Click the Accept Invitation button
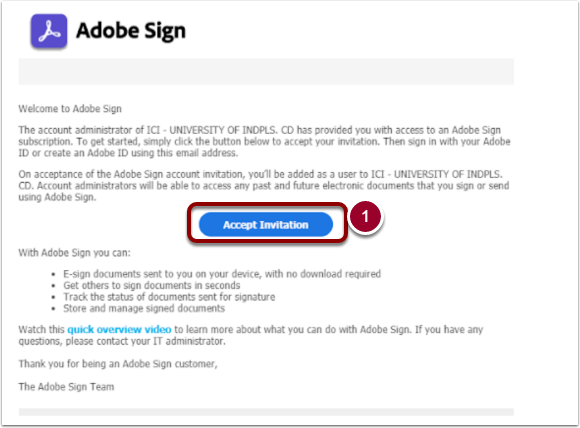 tap(266, 225)
